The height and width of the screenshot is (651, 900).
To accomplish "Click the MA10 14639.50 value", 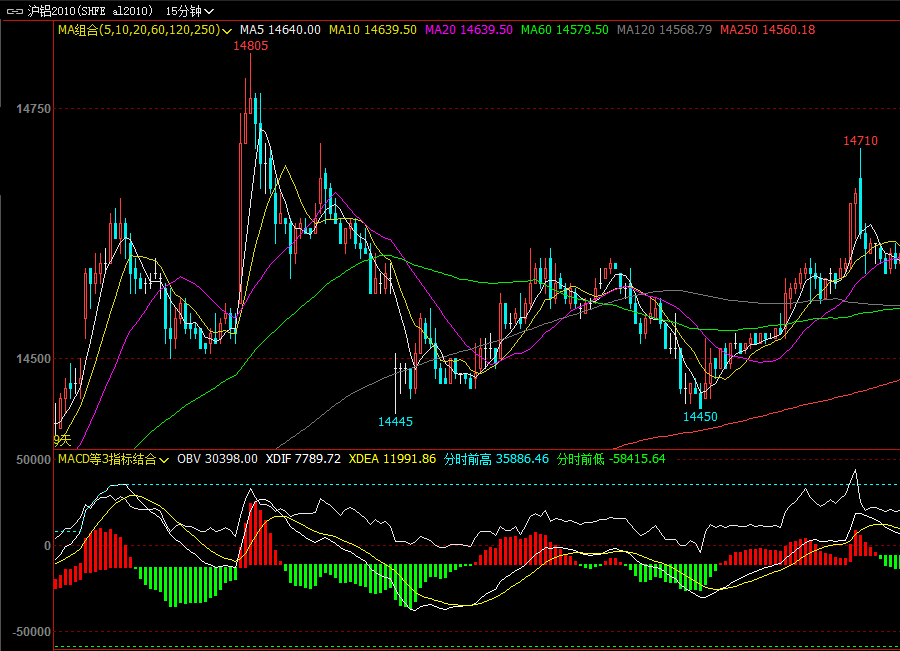I will tap(373, 30).
